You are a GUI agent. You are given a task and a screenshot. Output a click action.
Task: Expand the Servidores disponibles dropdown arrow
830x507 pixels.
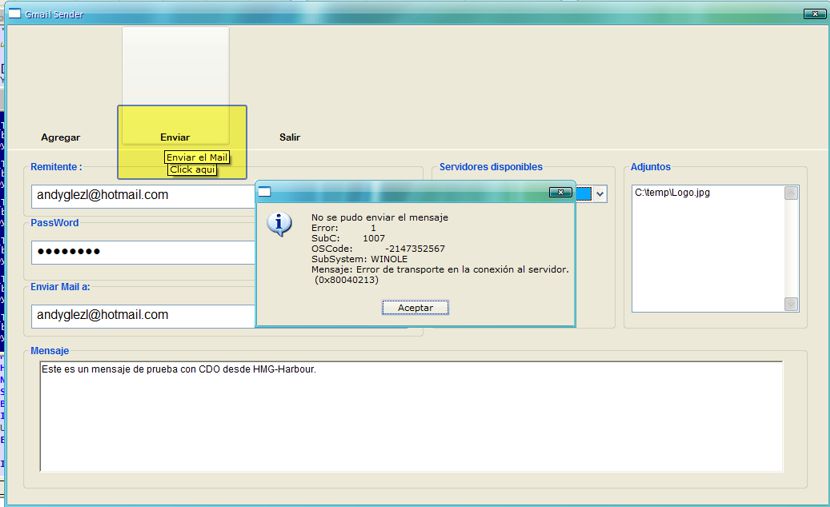600,194
